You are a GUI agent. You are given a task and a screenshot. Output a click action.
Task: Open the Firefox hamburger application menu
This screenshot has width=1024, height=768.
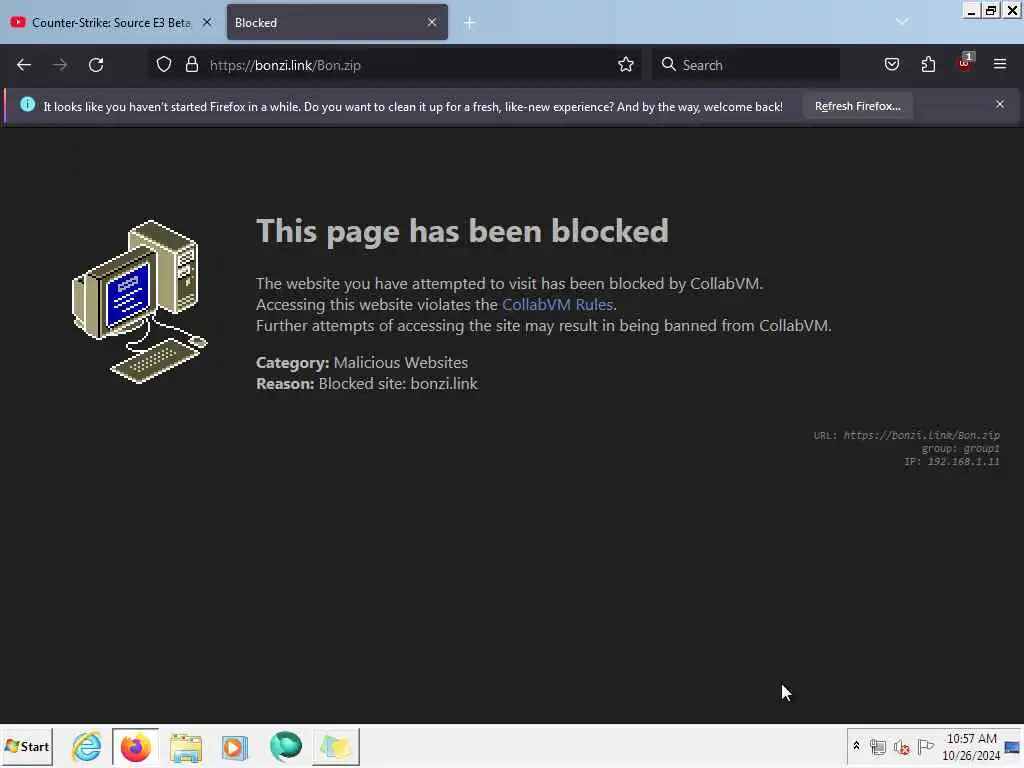[x=1000, y=65]
